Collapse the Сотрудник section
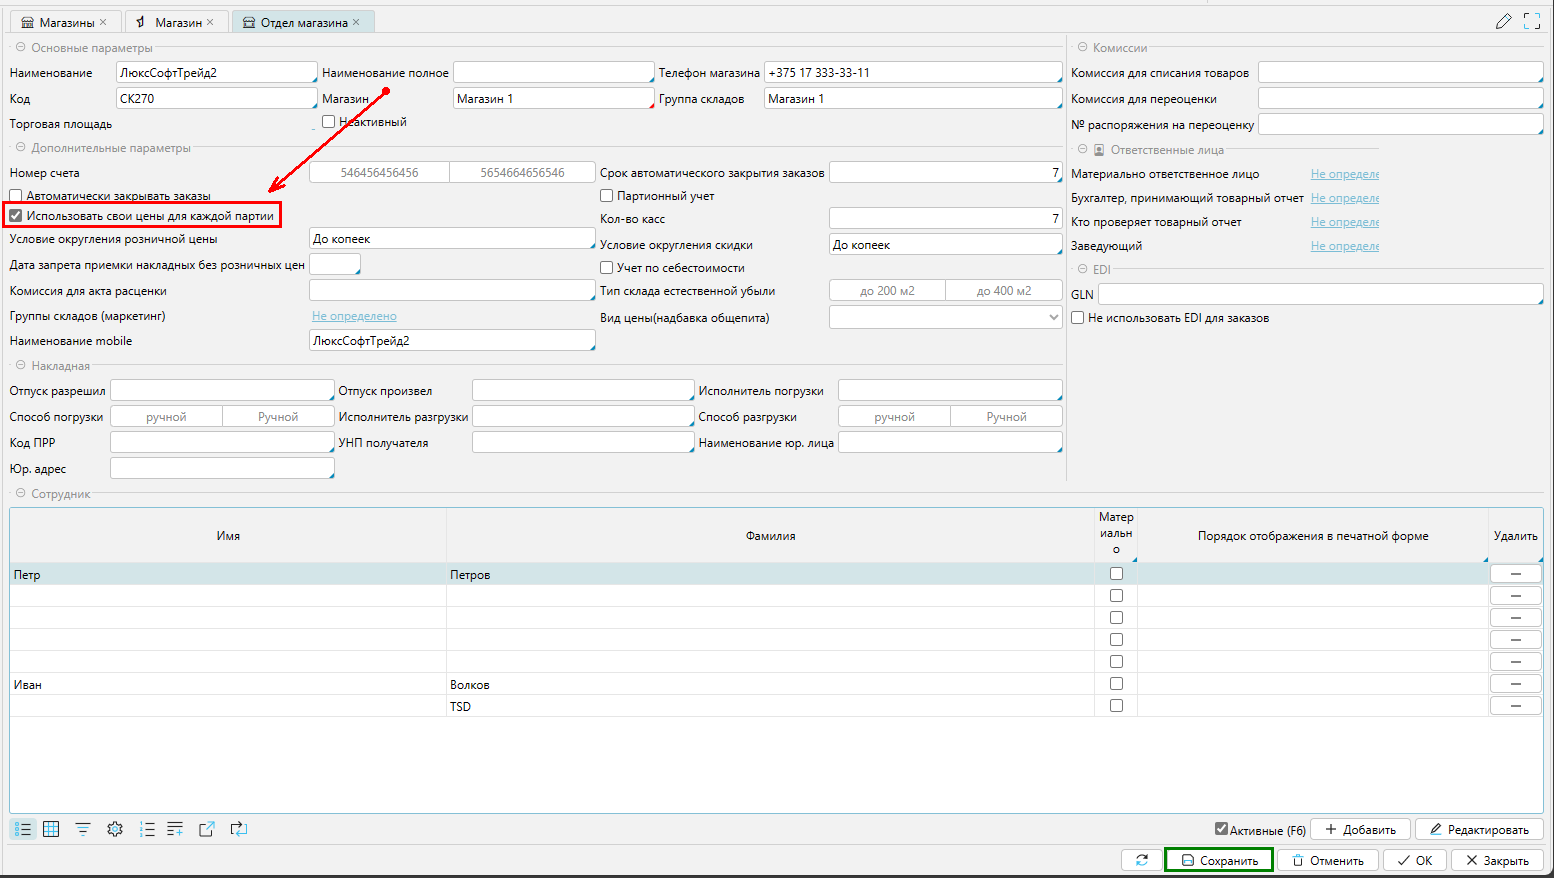This screenshot has height=878, width=1554. (x=20, y=493)
